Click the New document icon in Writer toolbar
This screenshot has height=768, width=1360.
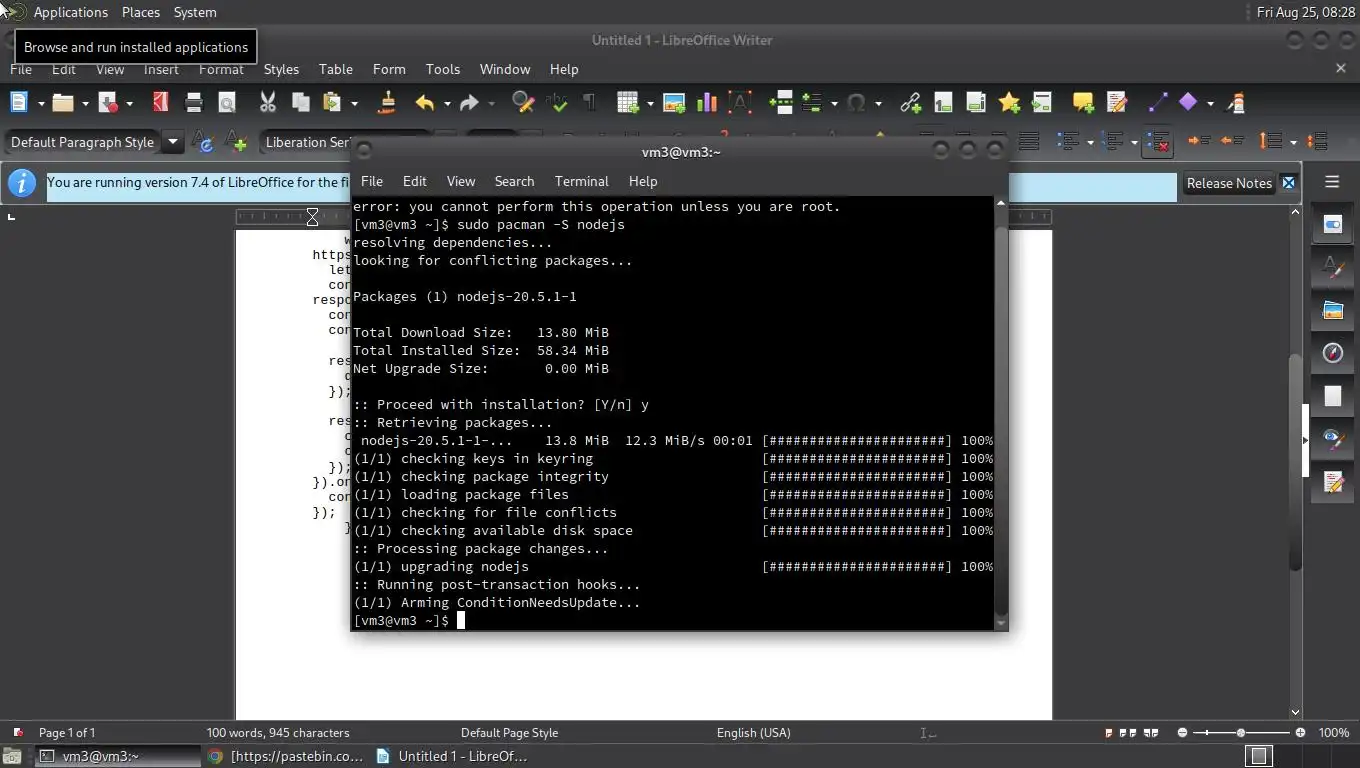[x=19, y=102]
